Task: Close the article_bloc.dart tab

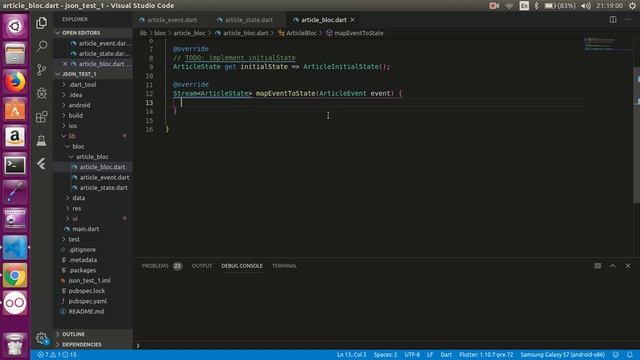Action: tap(352, 20)
